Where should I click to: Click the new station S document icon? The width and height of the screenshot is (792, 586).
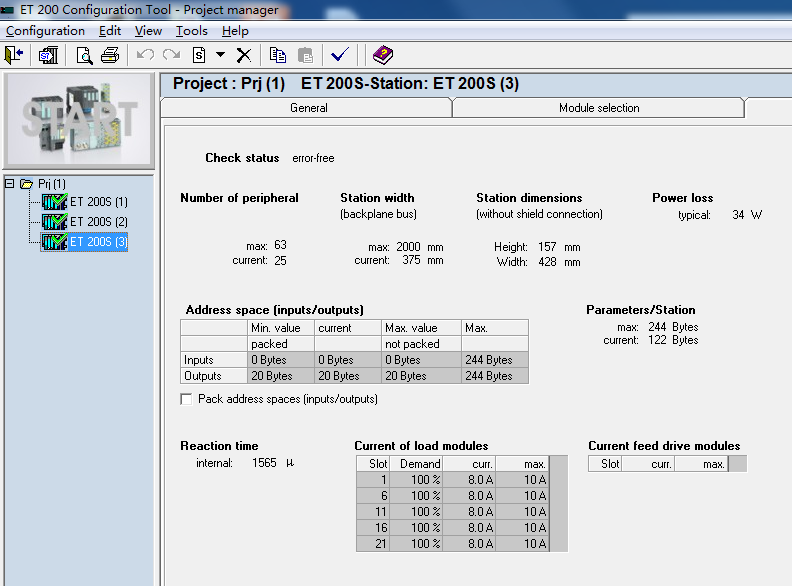point(199,55)
